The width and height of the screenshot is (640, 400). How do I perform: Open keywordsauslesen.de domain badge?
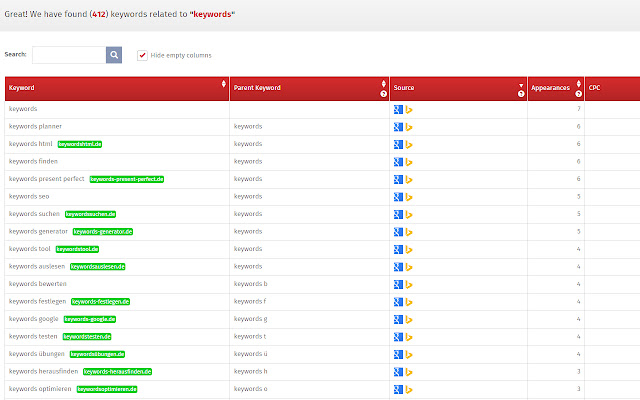click(x=98, y=267)
